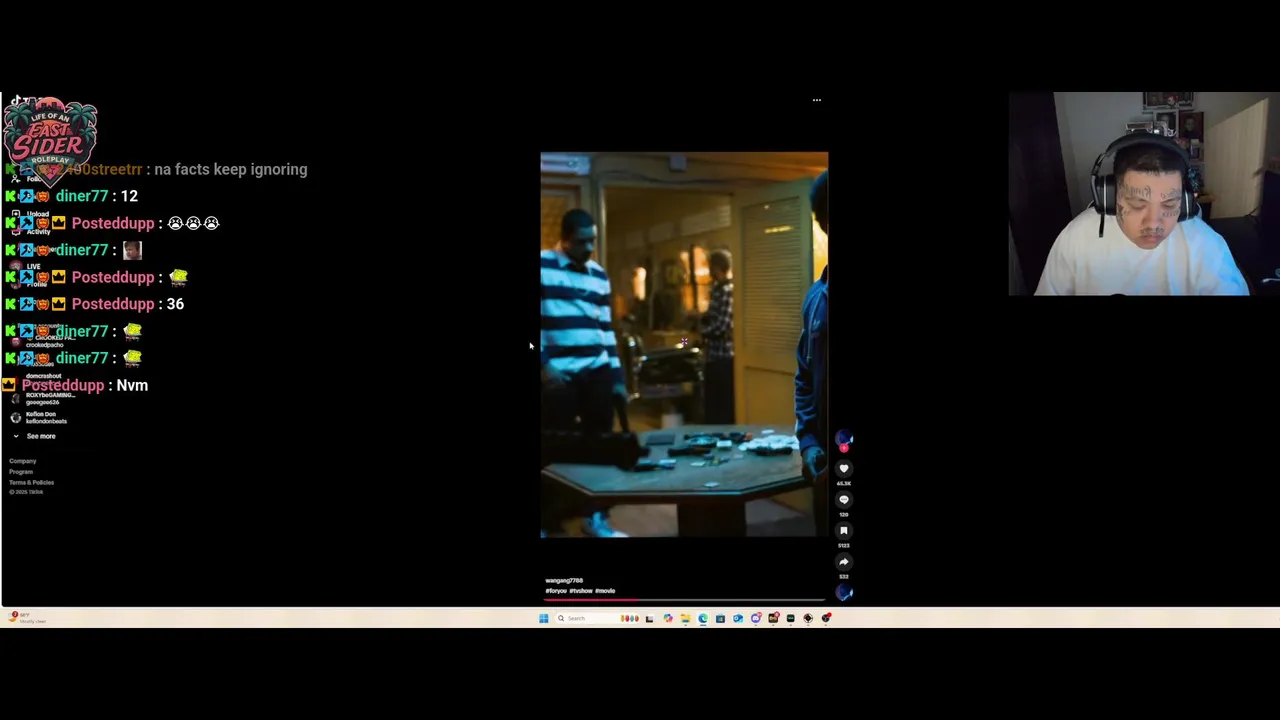Click the TikTok video player area
The image size is (1280, 720).
tap(684, 344)
